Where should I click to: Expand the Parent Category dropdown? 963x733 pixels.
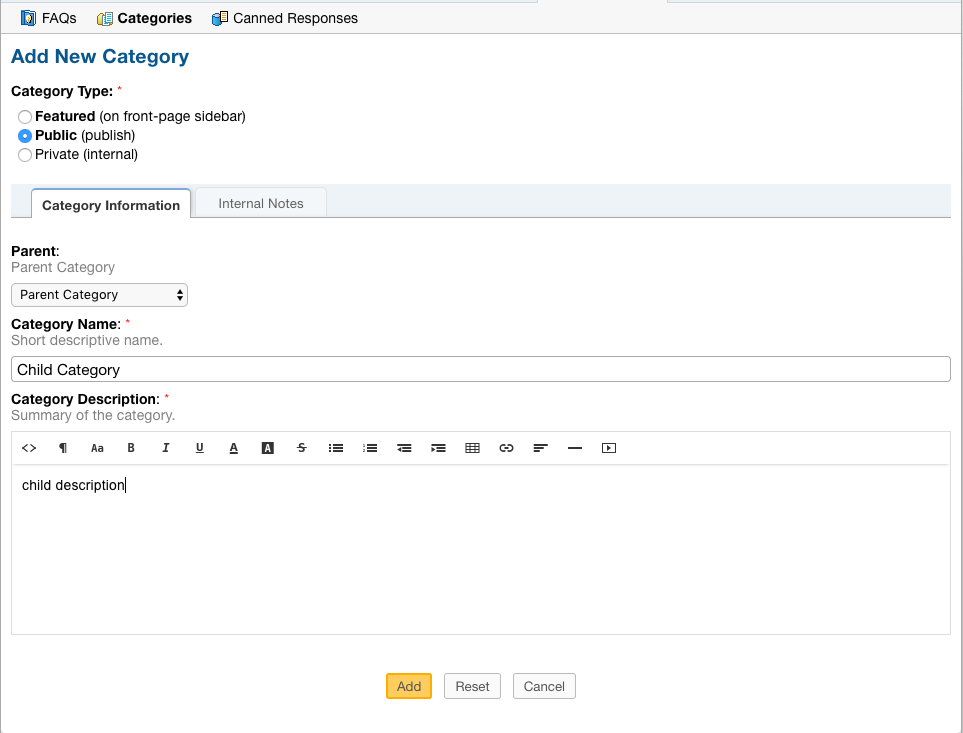pyautogui.click(x=99, y=295)
